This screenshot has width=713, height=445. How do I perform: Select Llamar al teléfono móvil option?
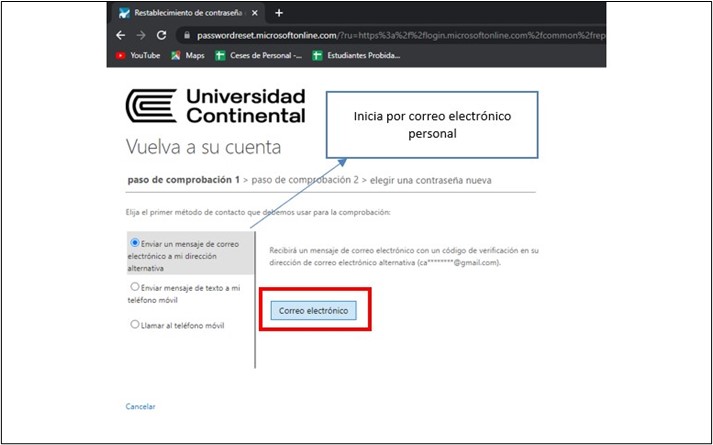(135, 324)
